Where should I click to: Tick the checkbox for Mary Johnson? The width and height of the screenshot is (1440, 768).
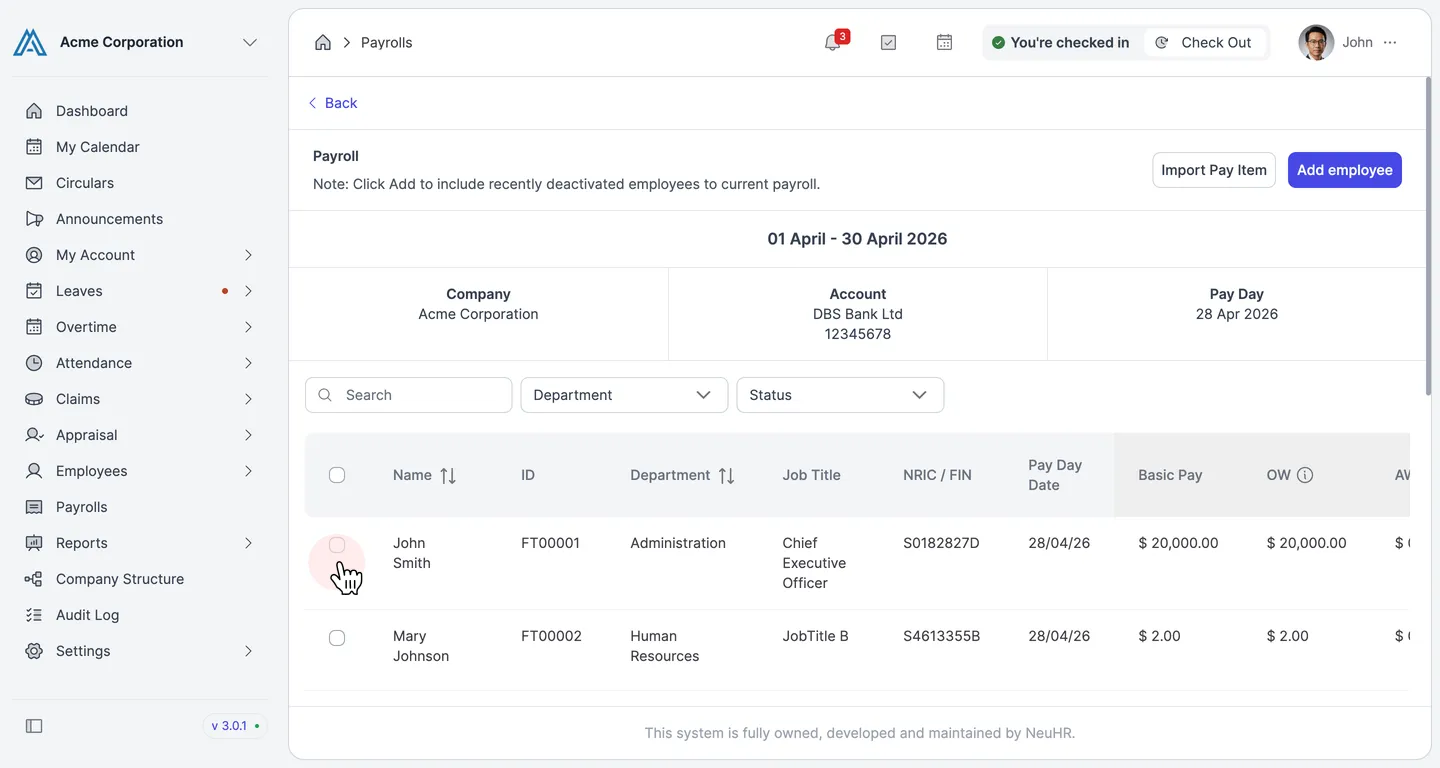click(x=337, y=638)
